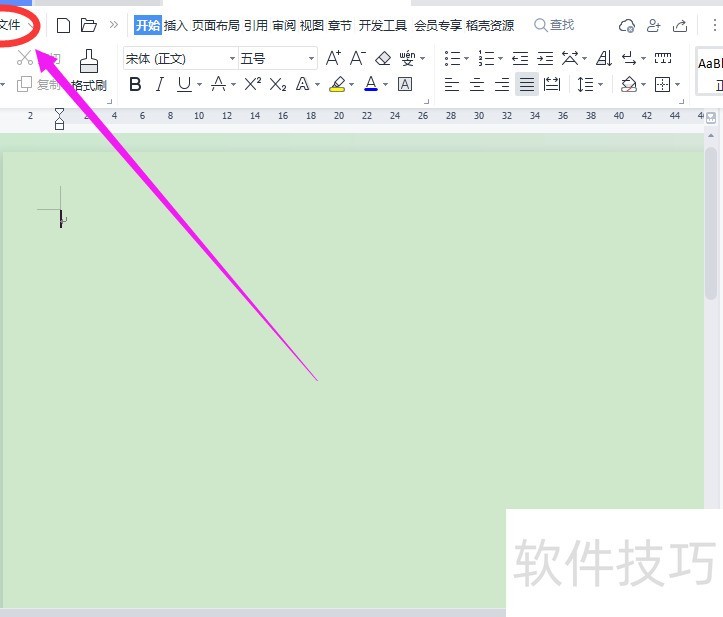Click the text effects outlined A icon
Viewport: 723px width, 617px height.
(x=302, y=84)
